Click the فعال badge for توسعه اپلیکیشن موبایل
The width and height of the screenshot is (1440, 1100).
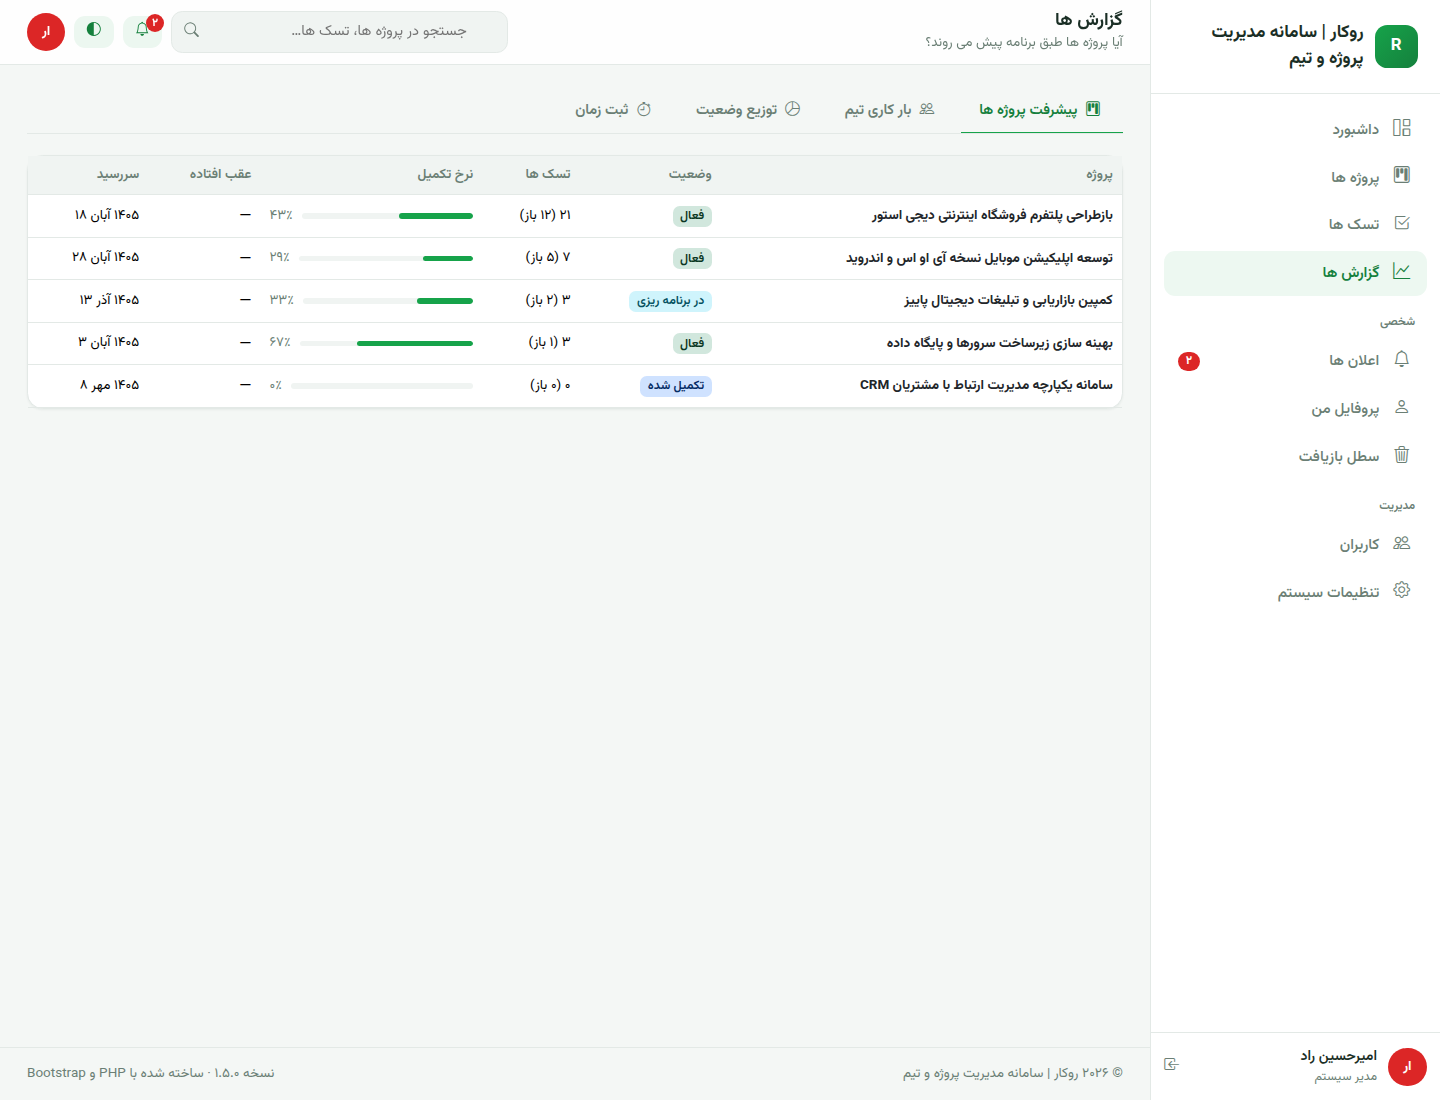tap(692, 258)
